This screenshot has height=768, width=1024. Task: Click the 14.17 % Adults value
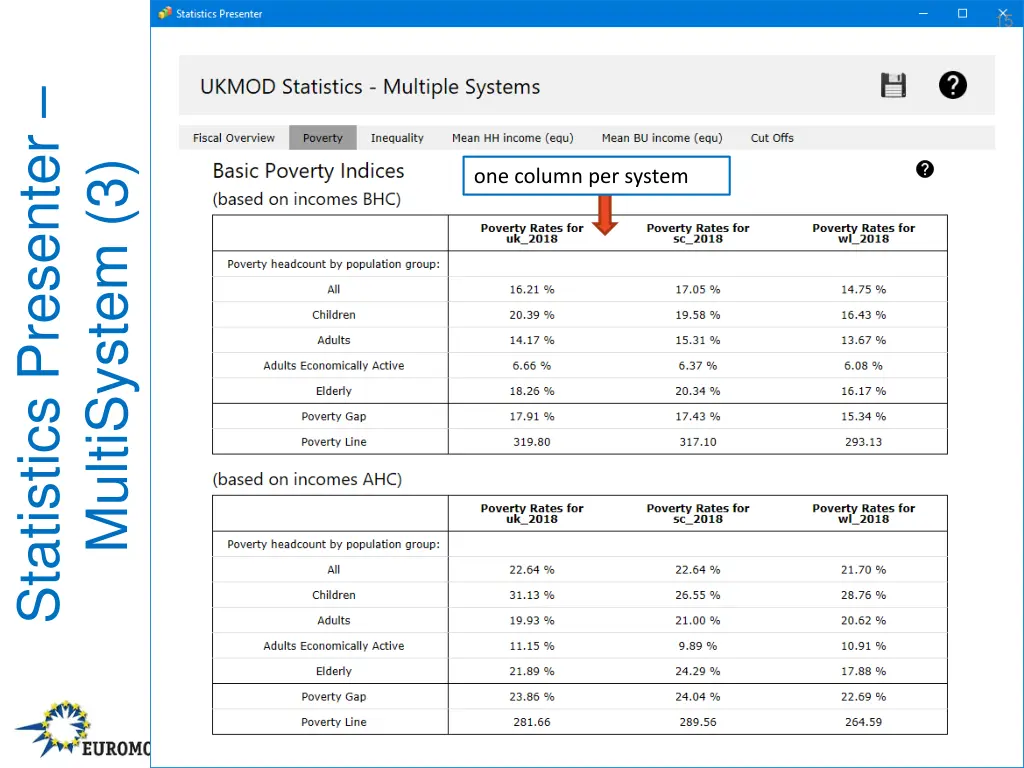532,340
